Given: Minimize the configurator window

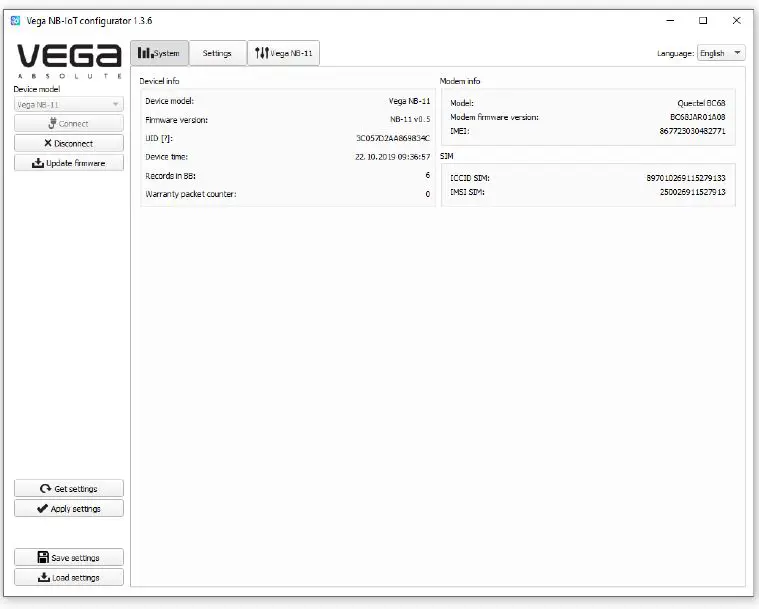Looking at the screenshot, I should pos(670,20).
